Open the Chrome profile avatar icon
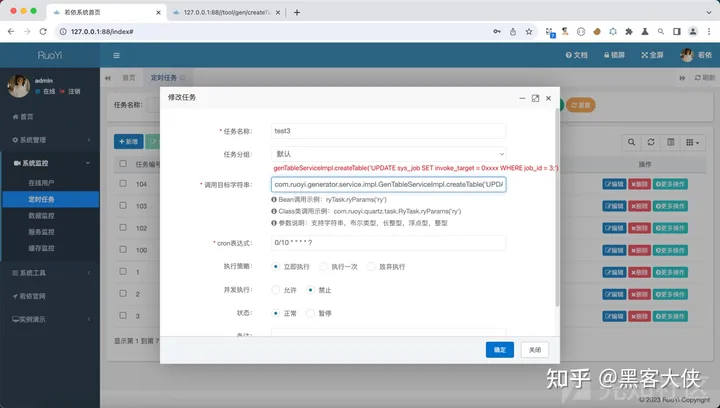This screenshot has height=408, width=720. (692, 32)
